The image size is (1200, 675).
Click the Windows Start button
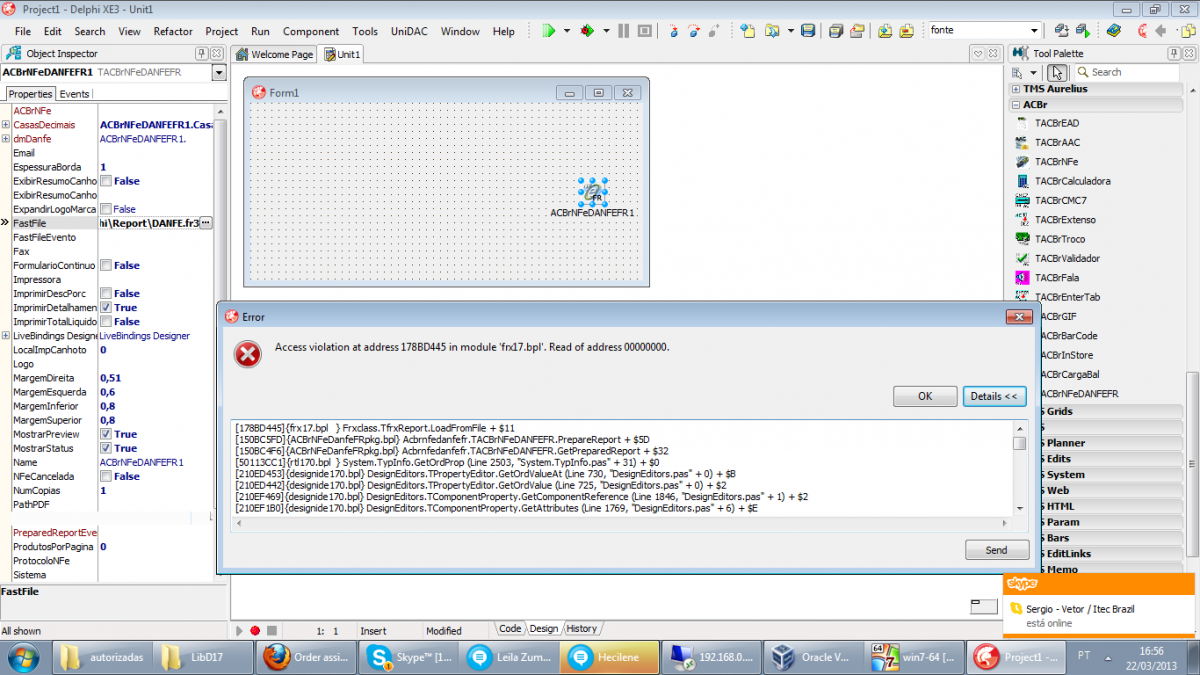click(x=22, y=657)
